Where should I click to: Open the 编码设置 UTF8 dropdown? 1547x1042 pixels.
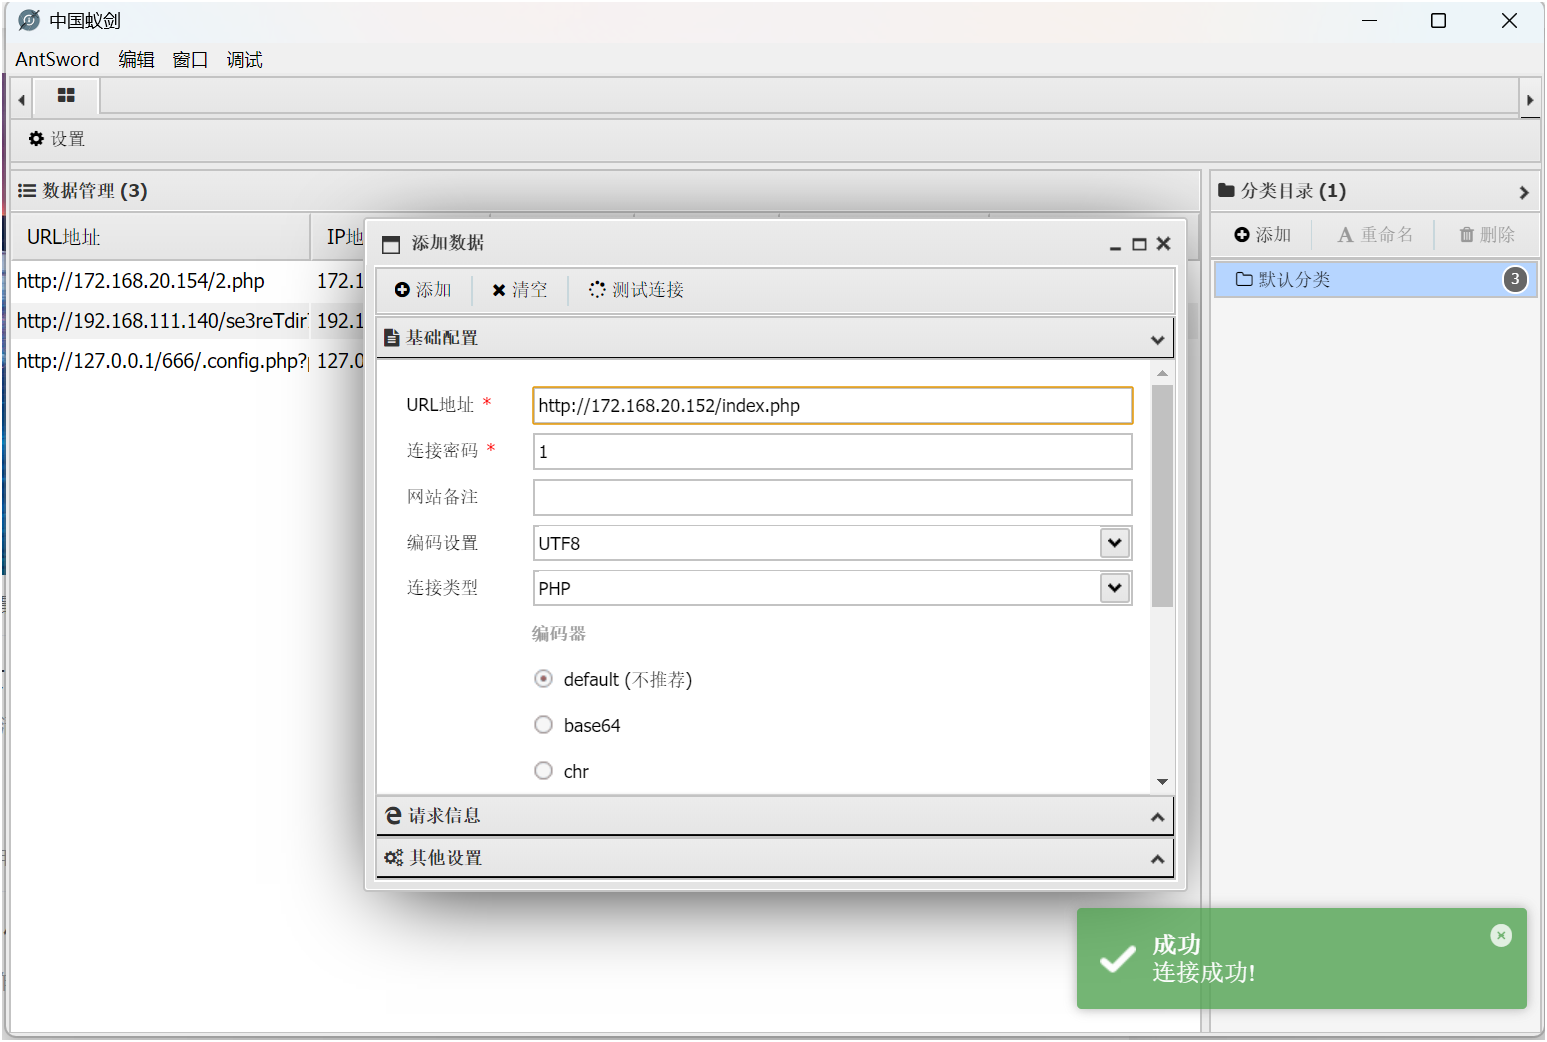1115,543
